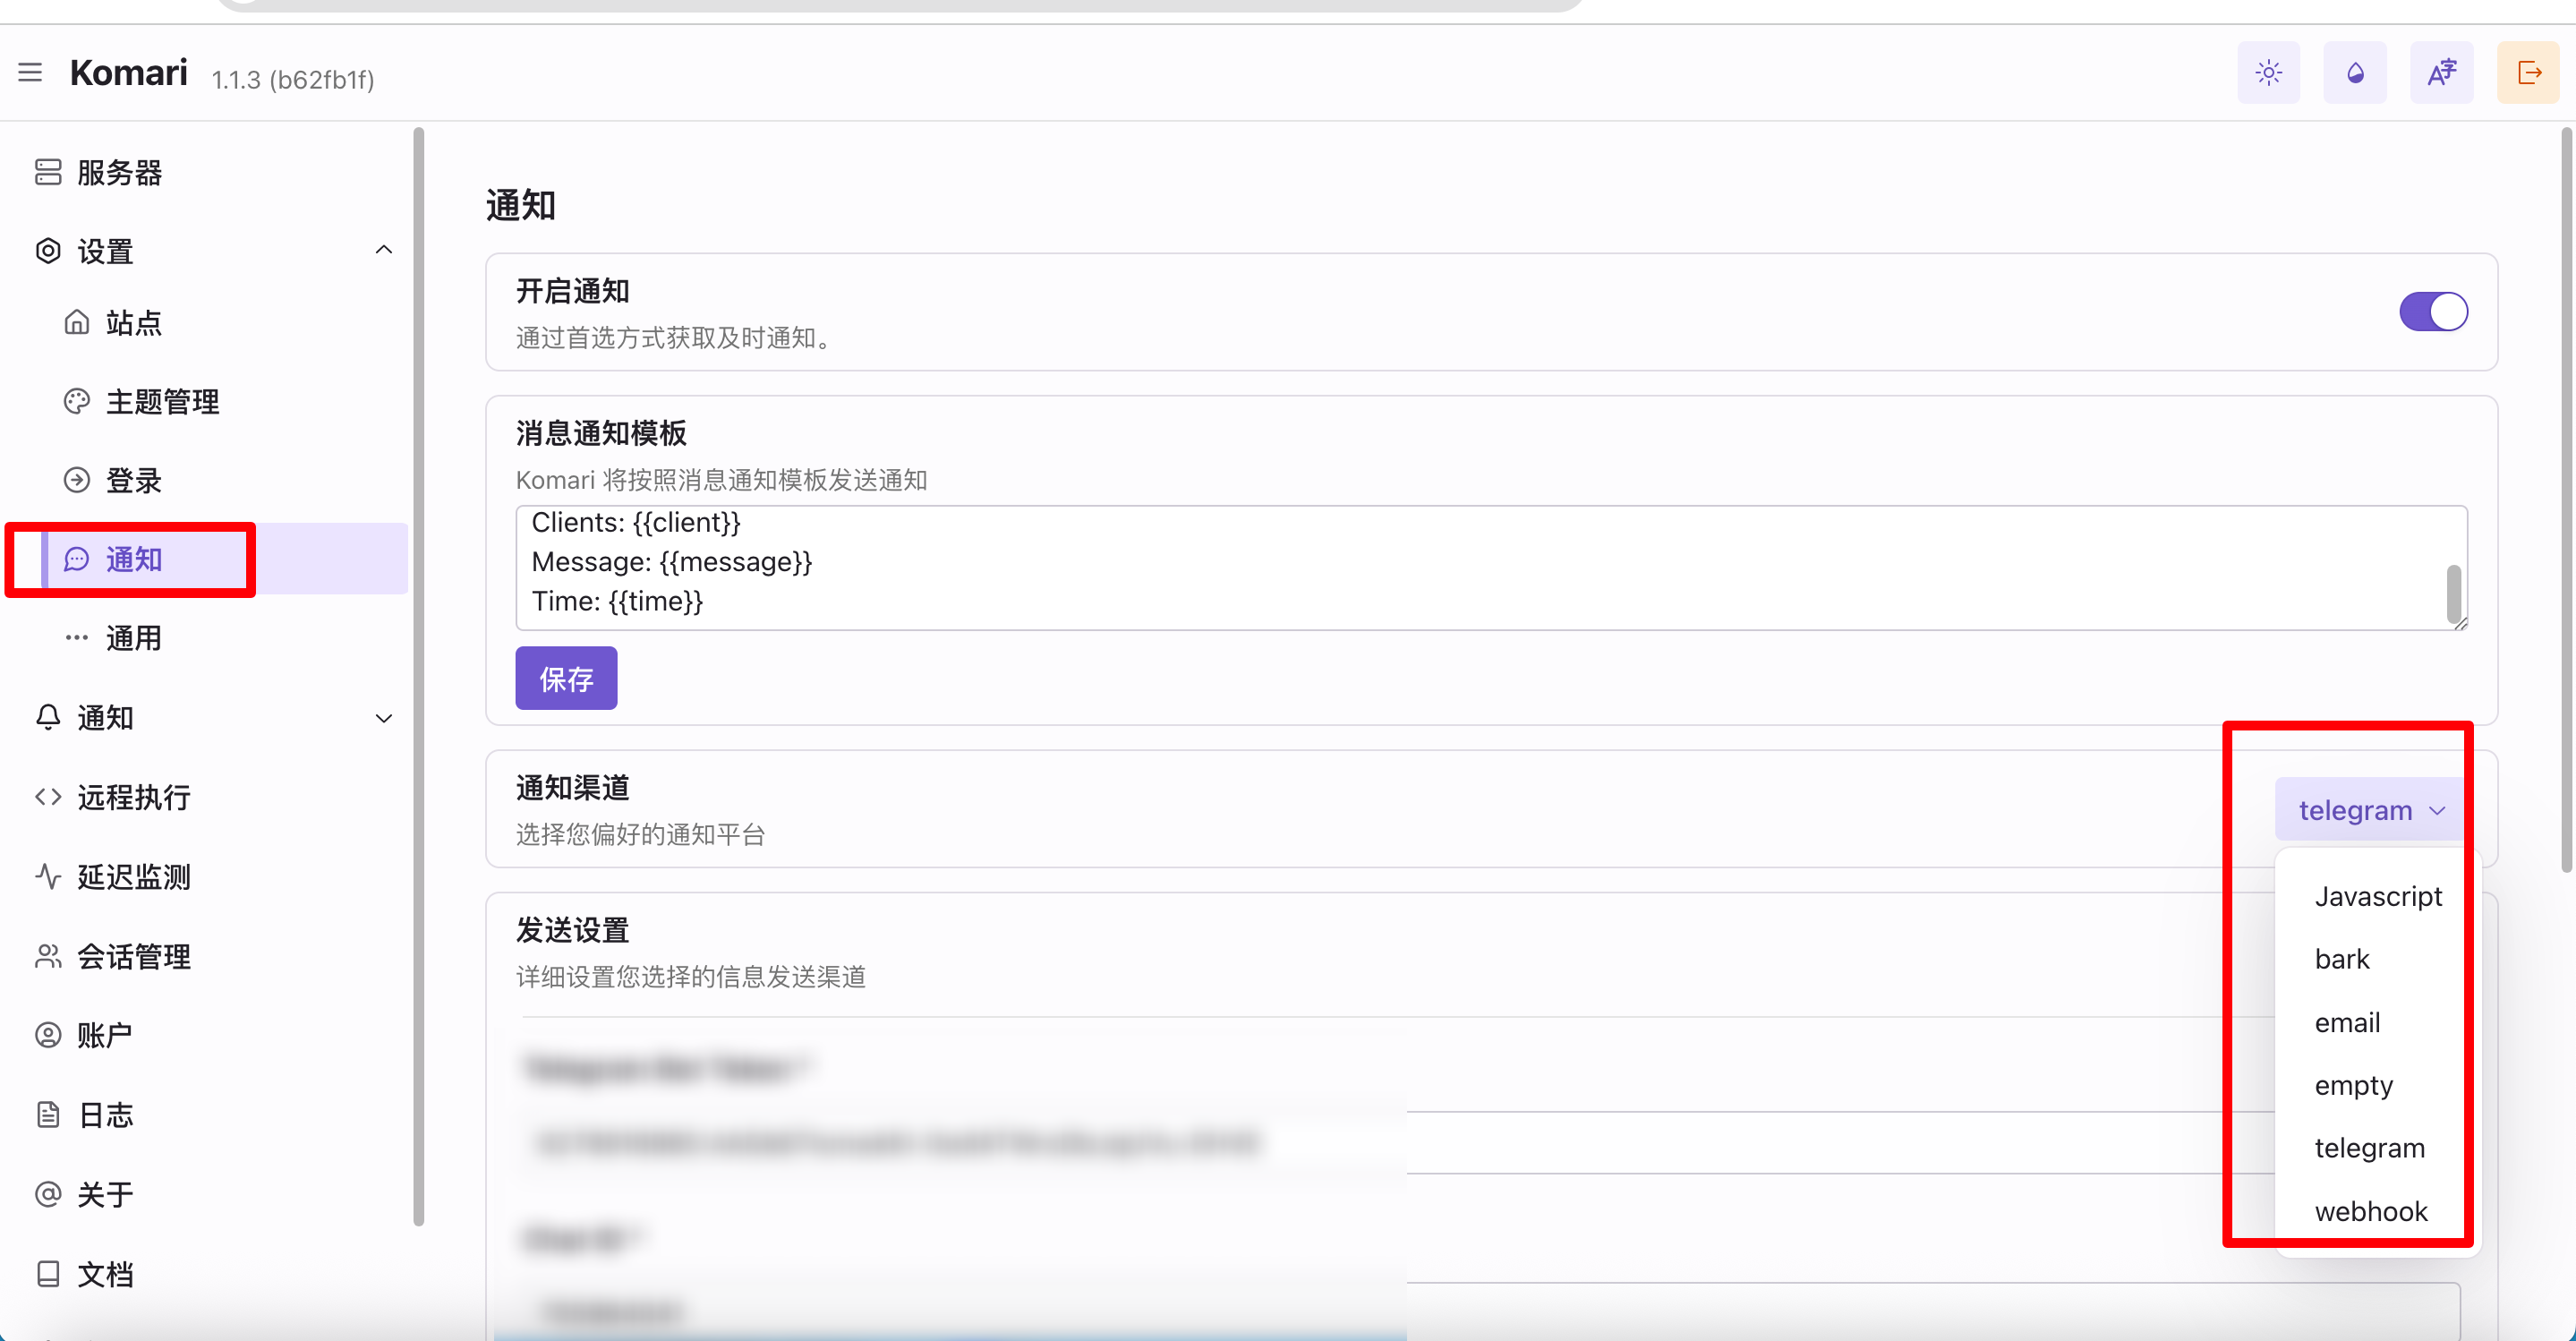Open the 服务器 server page
Screen dimensions: 2576x1341
(119, 172)
